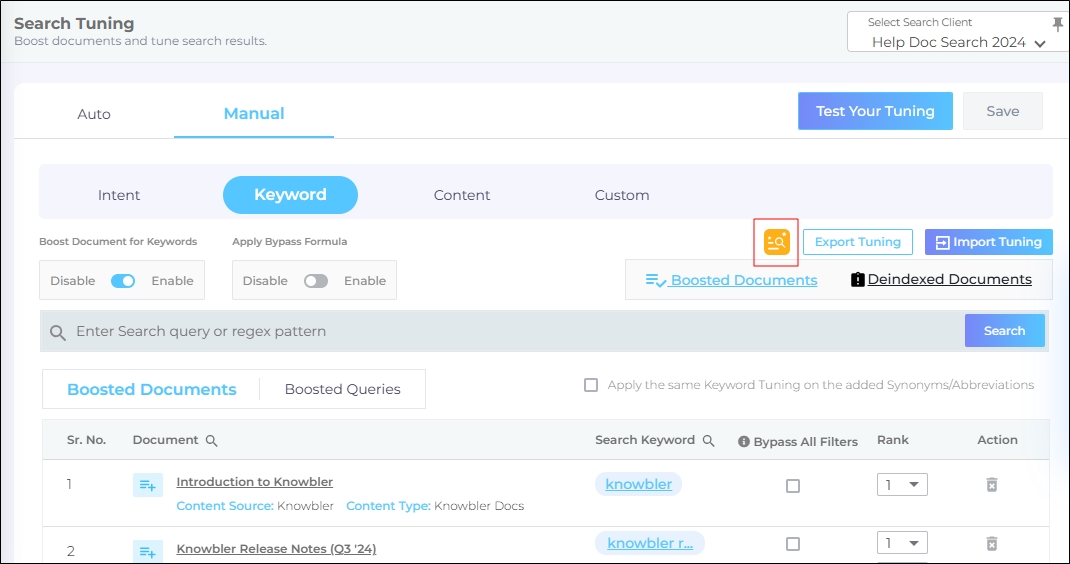The width and height of the screenshot is (1070, 564).
Task: Check Bypass All Filters for first row
Action: [793, 486]
